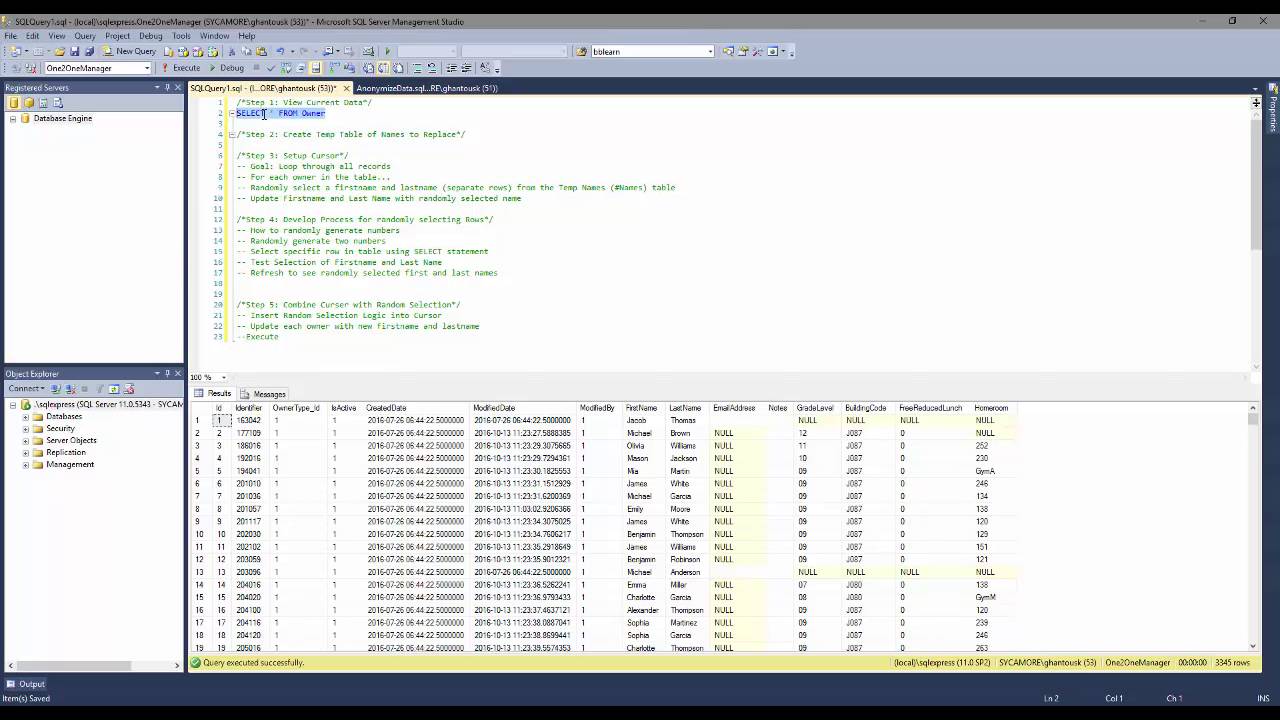Open the File menu
1280x720 pixels.
[x=11, y=36]
